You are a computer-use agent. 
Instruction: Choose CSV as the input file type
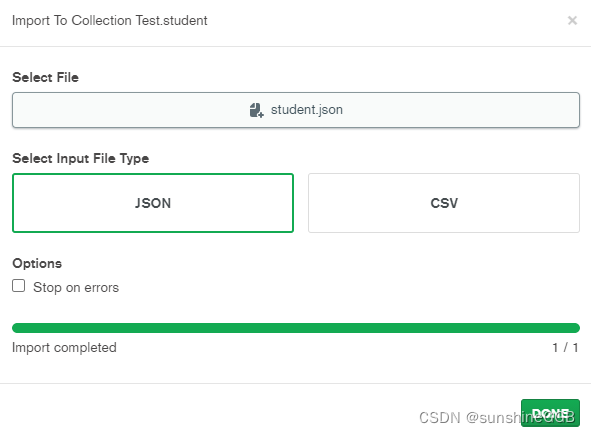pos(444,203)
